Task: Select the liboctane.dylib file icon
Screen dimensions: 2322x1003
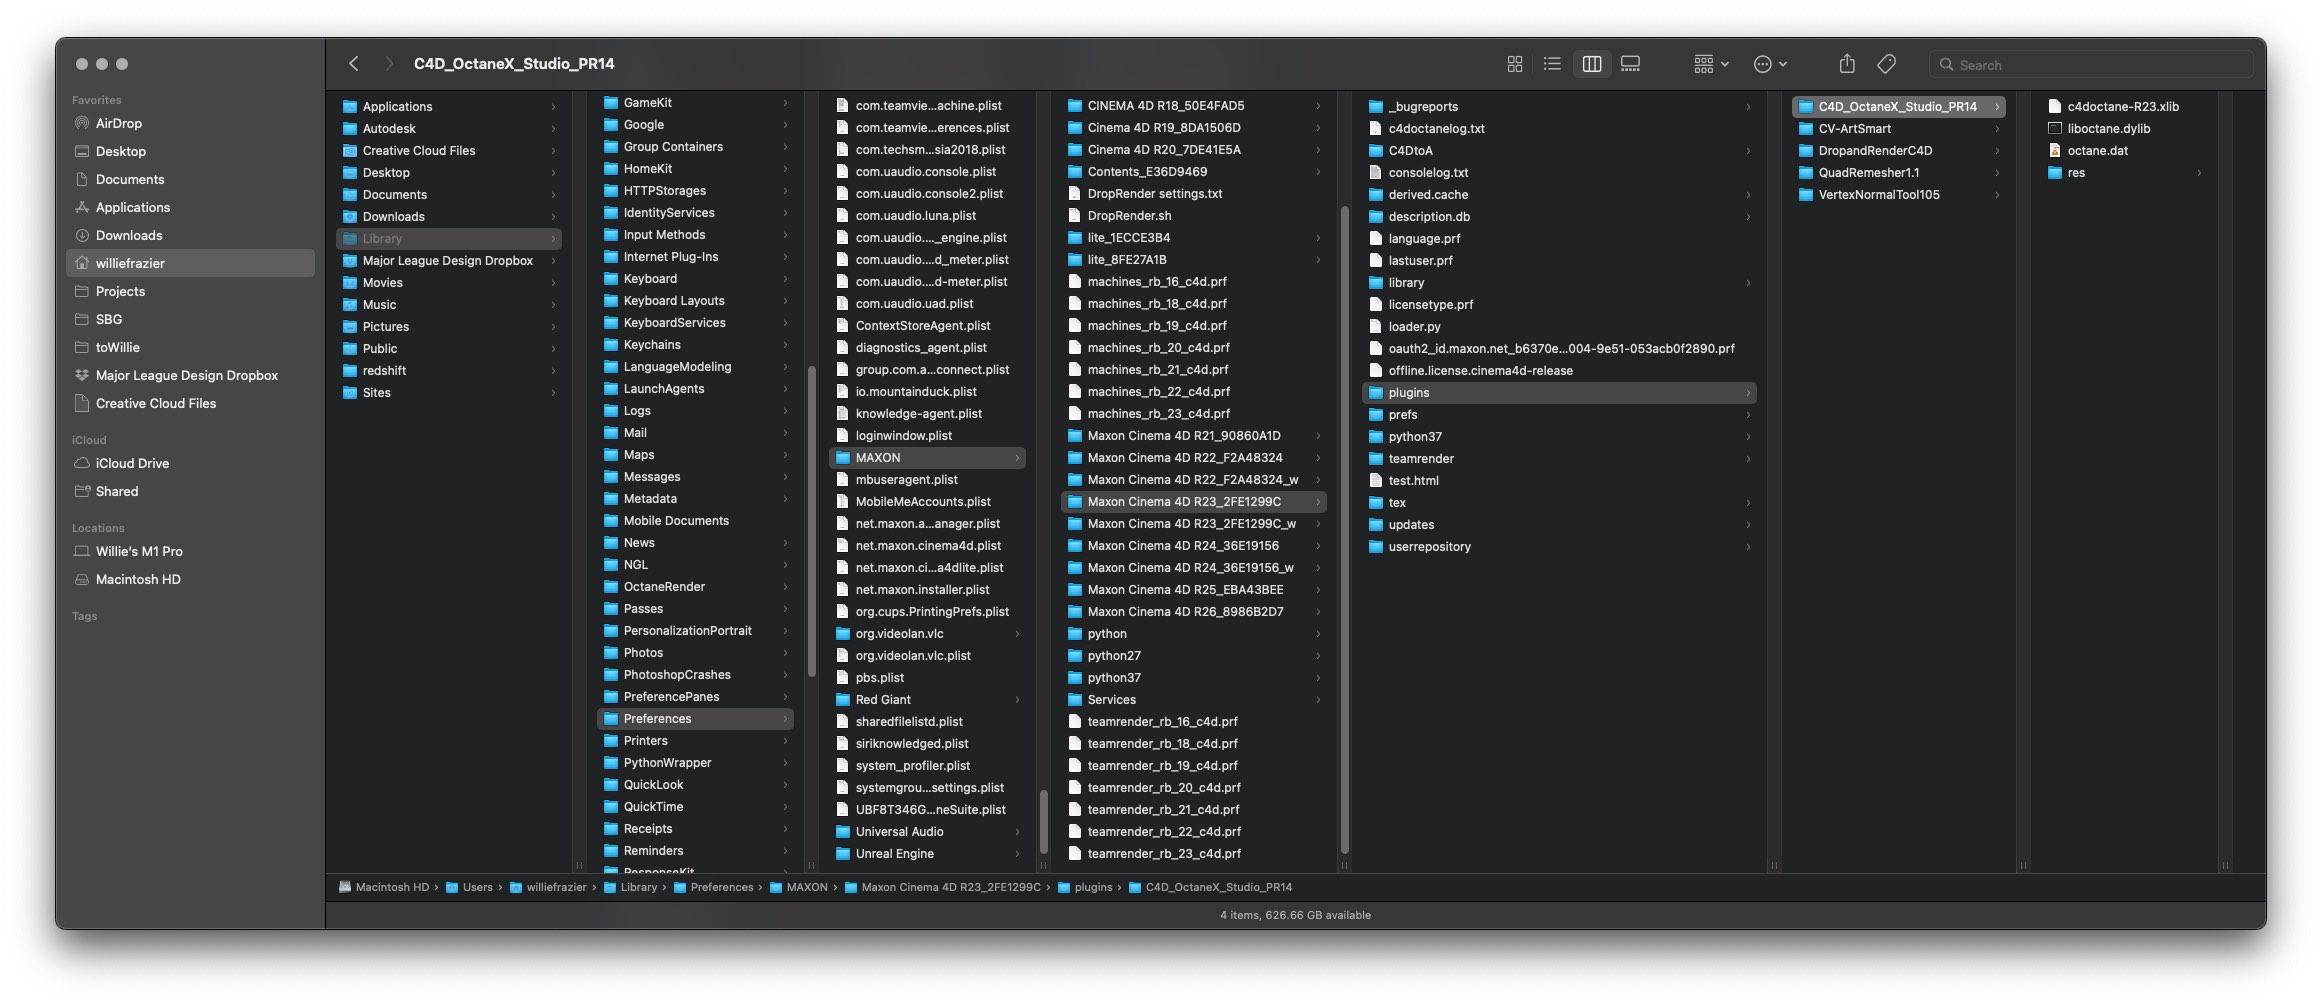Action: (x=2055, y=129)
